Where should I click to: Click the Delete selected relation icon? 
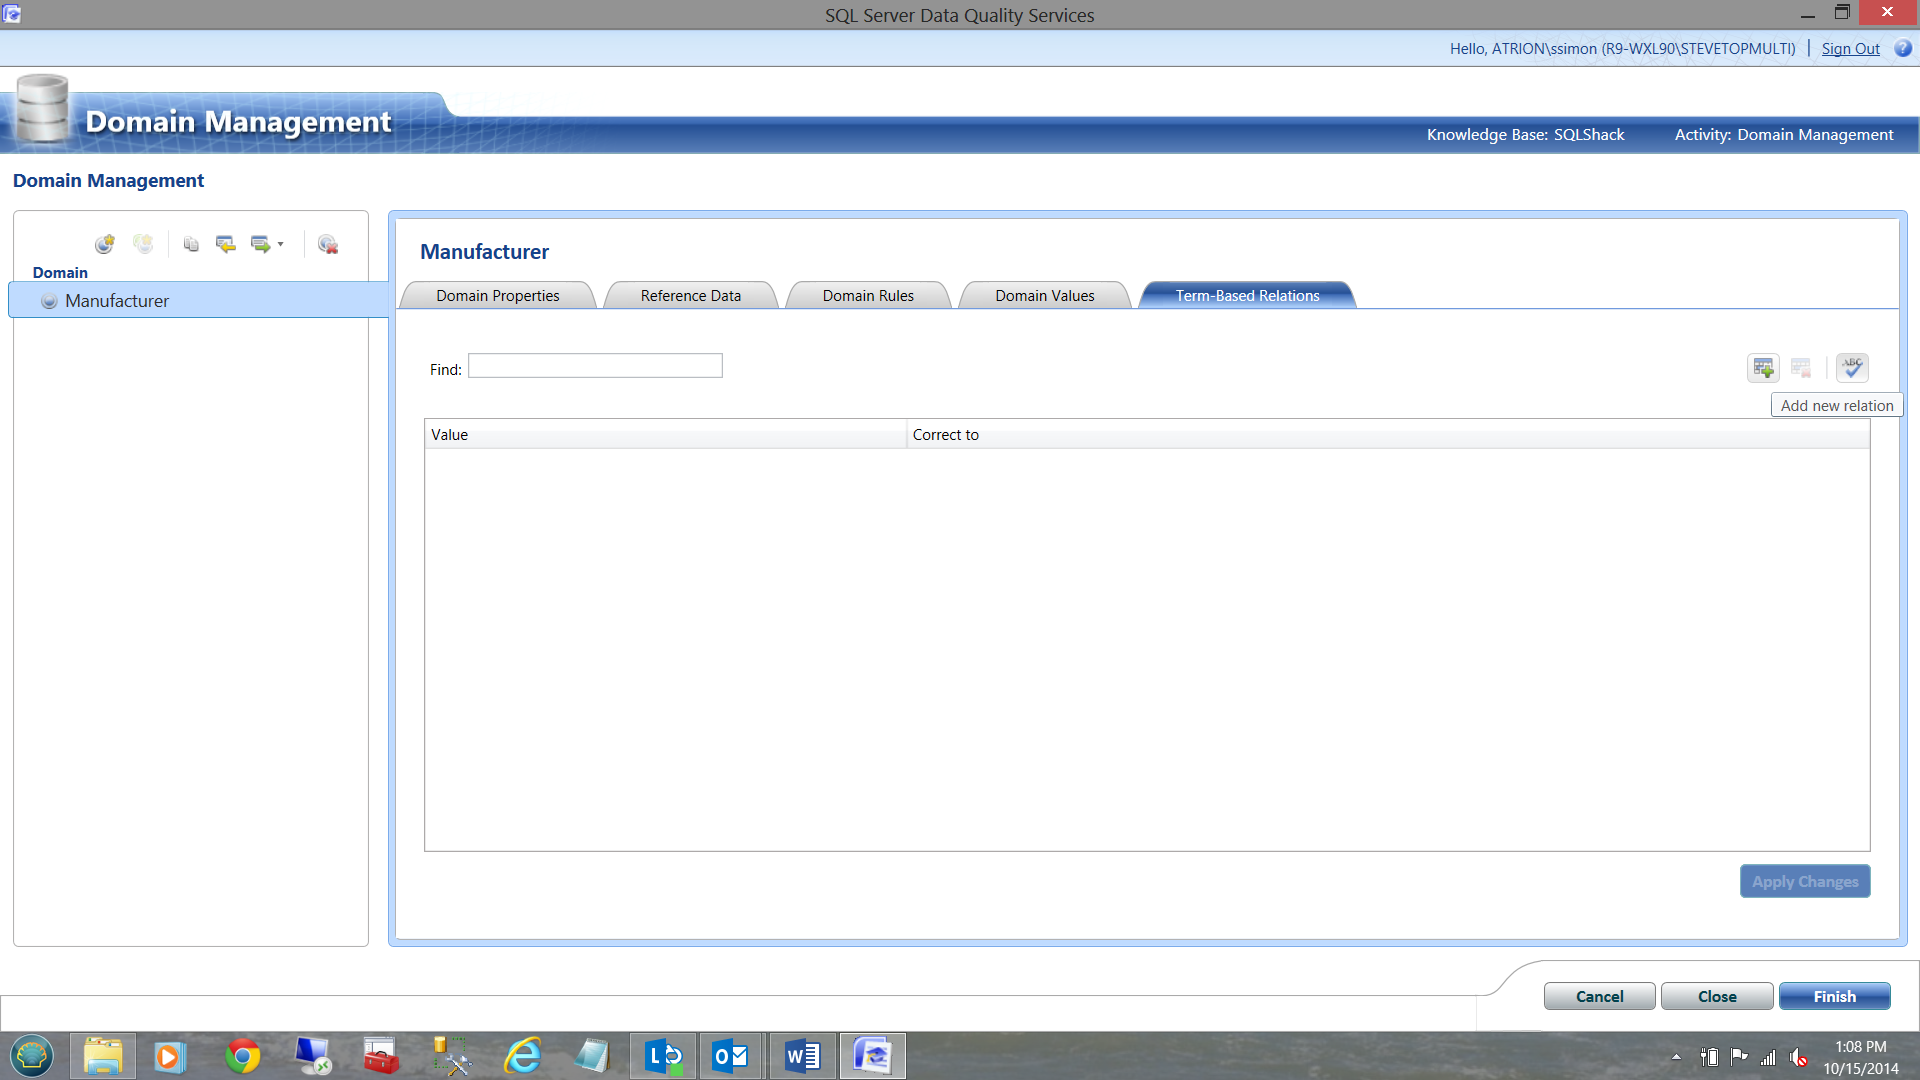click(1801, 368)
